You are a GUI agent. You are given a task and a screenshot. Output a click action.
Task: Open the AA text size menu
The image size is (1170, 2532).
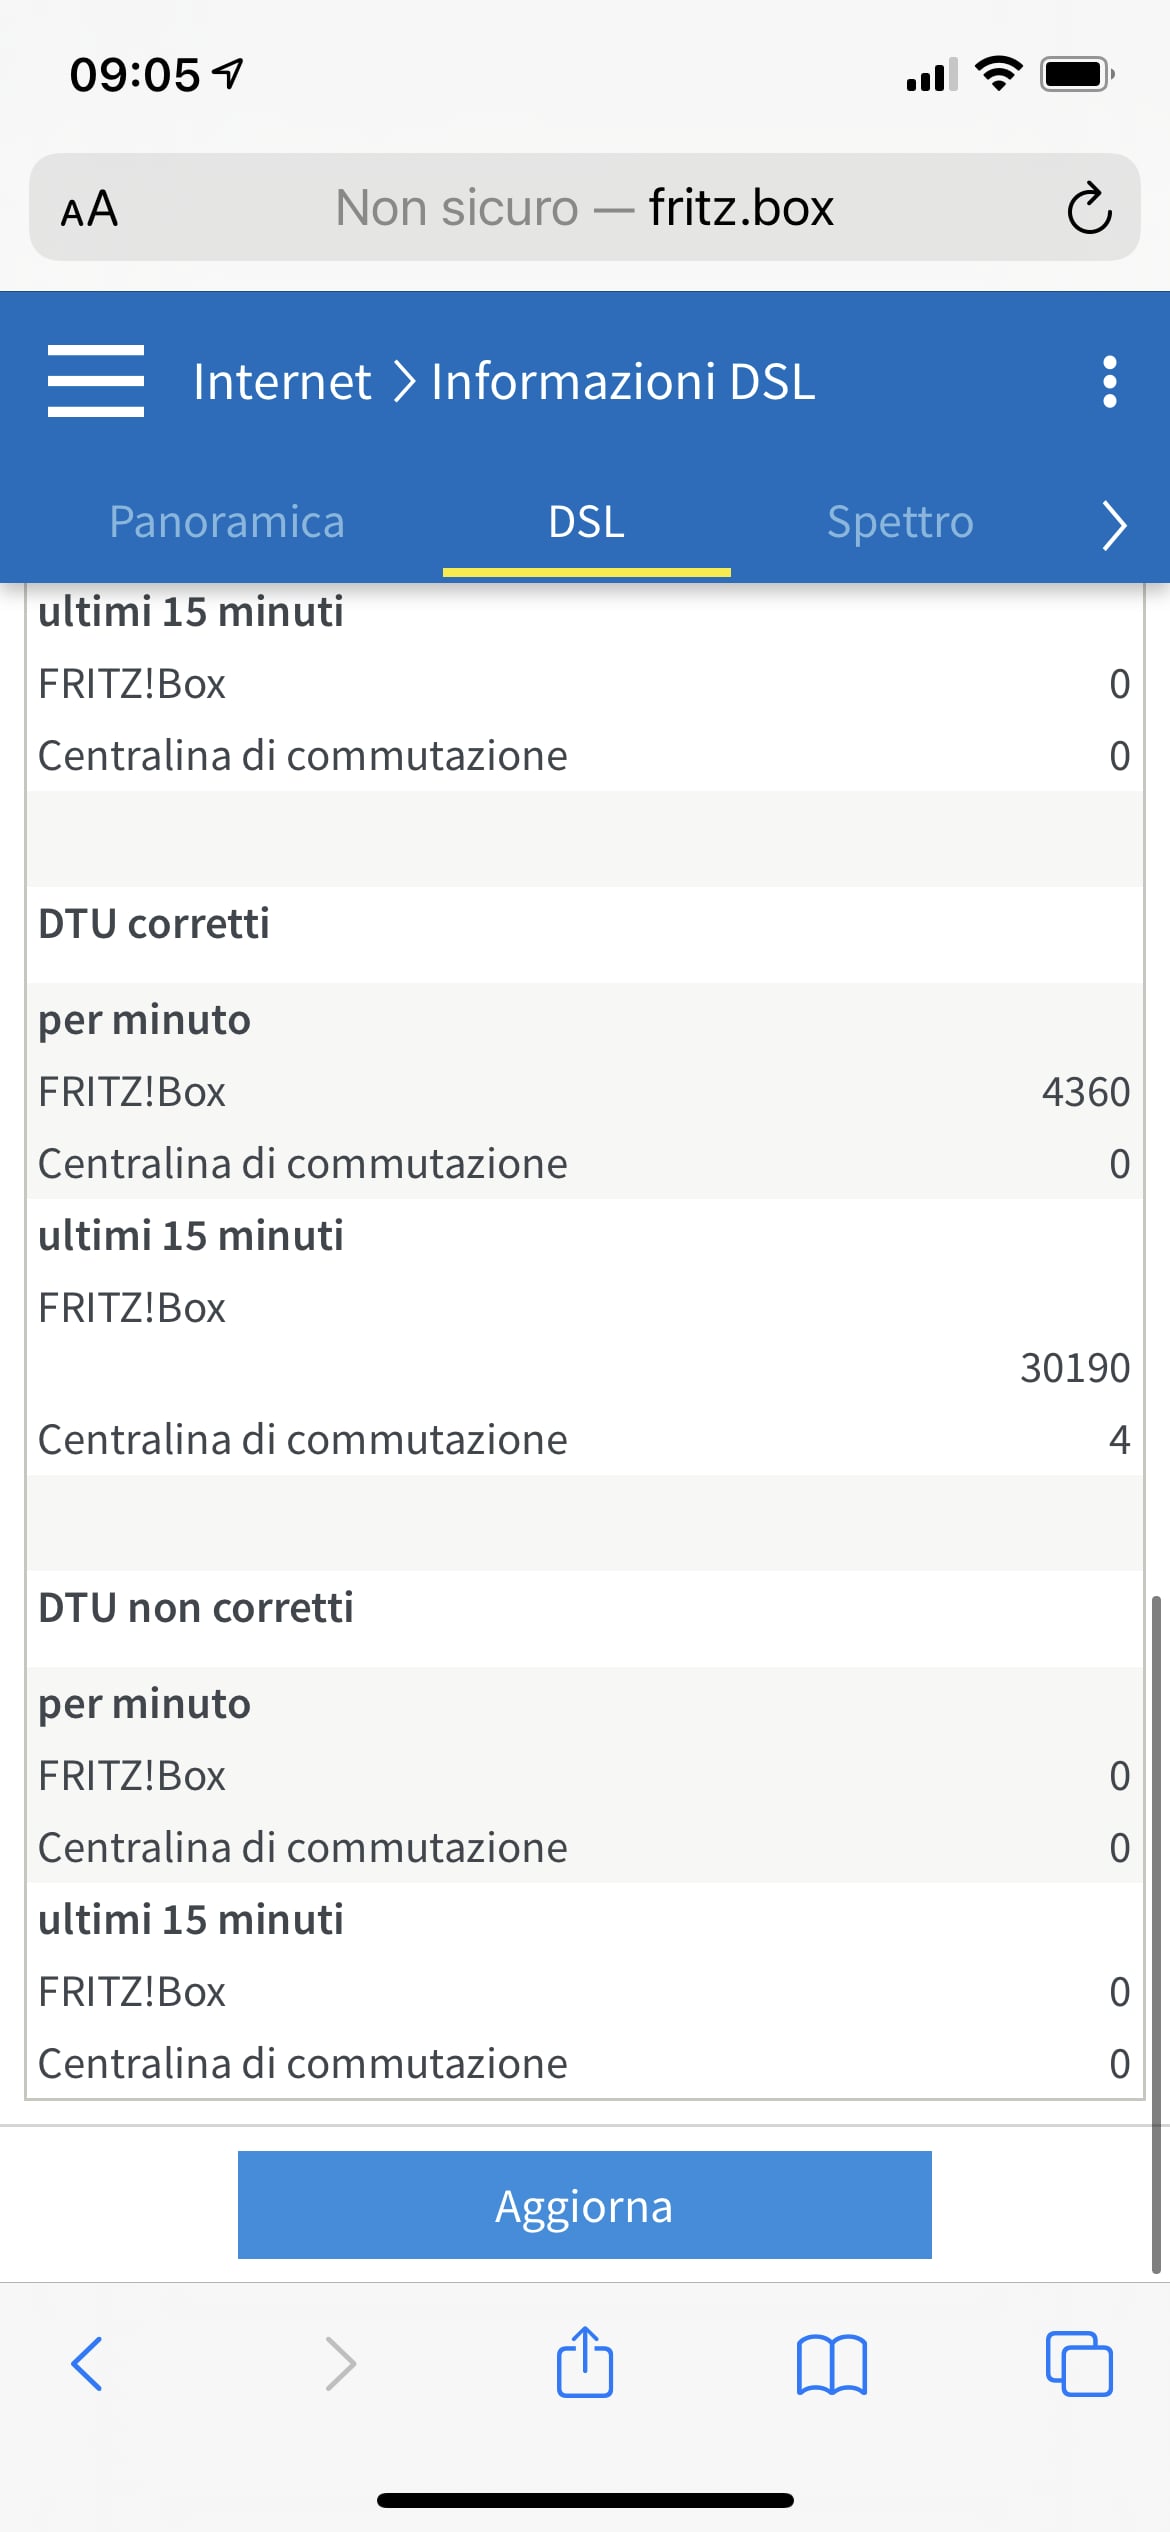pyautogui.click(x=90, y=210)
